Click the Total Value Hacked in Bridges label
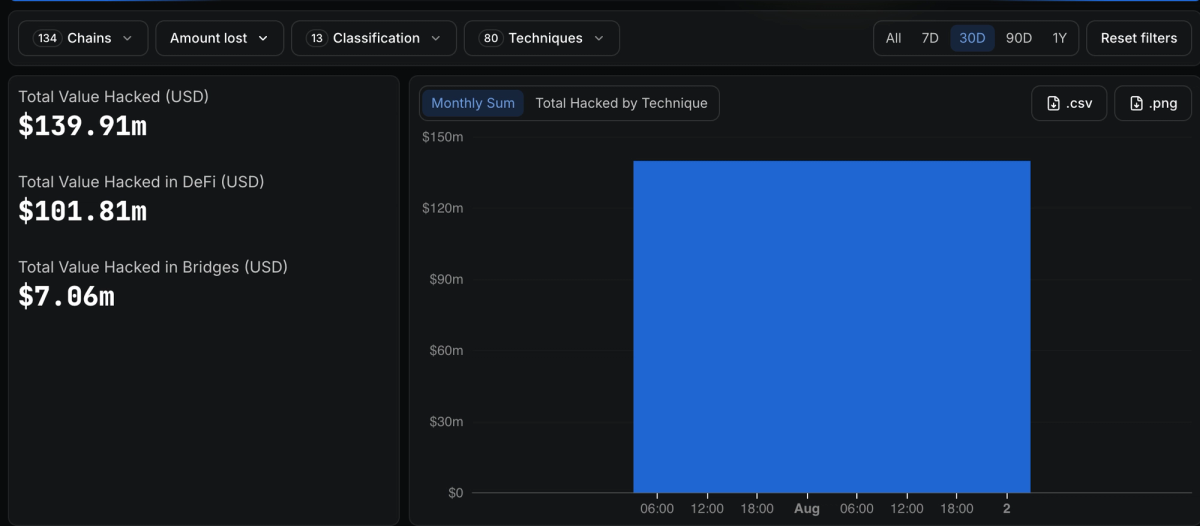This screenshot has width=1200, height=526. click(153, 267)
